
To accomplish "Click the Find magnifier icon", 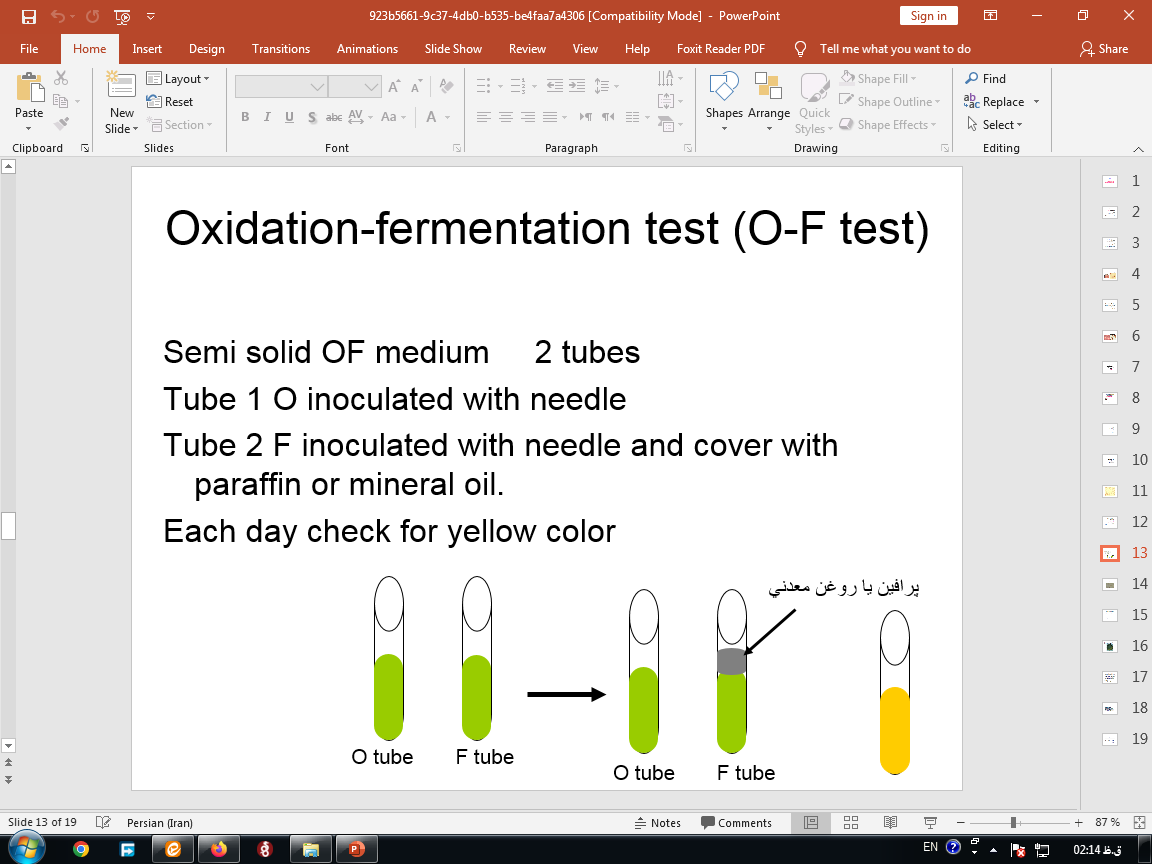I will [x=971, y=78].
